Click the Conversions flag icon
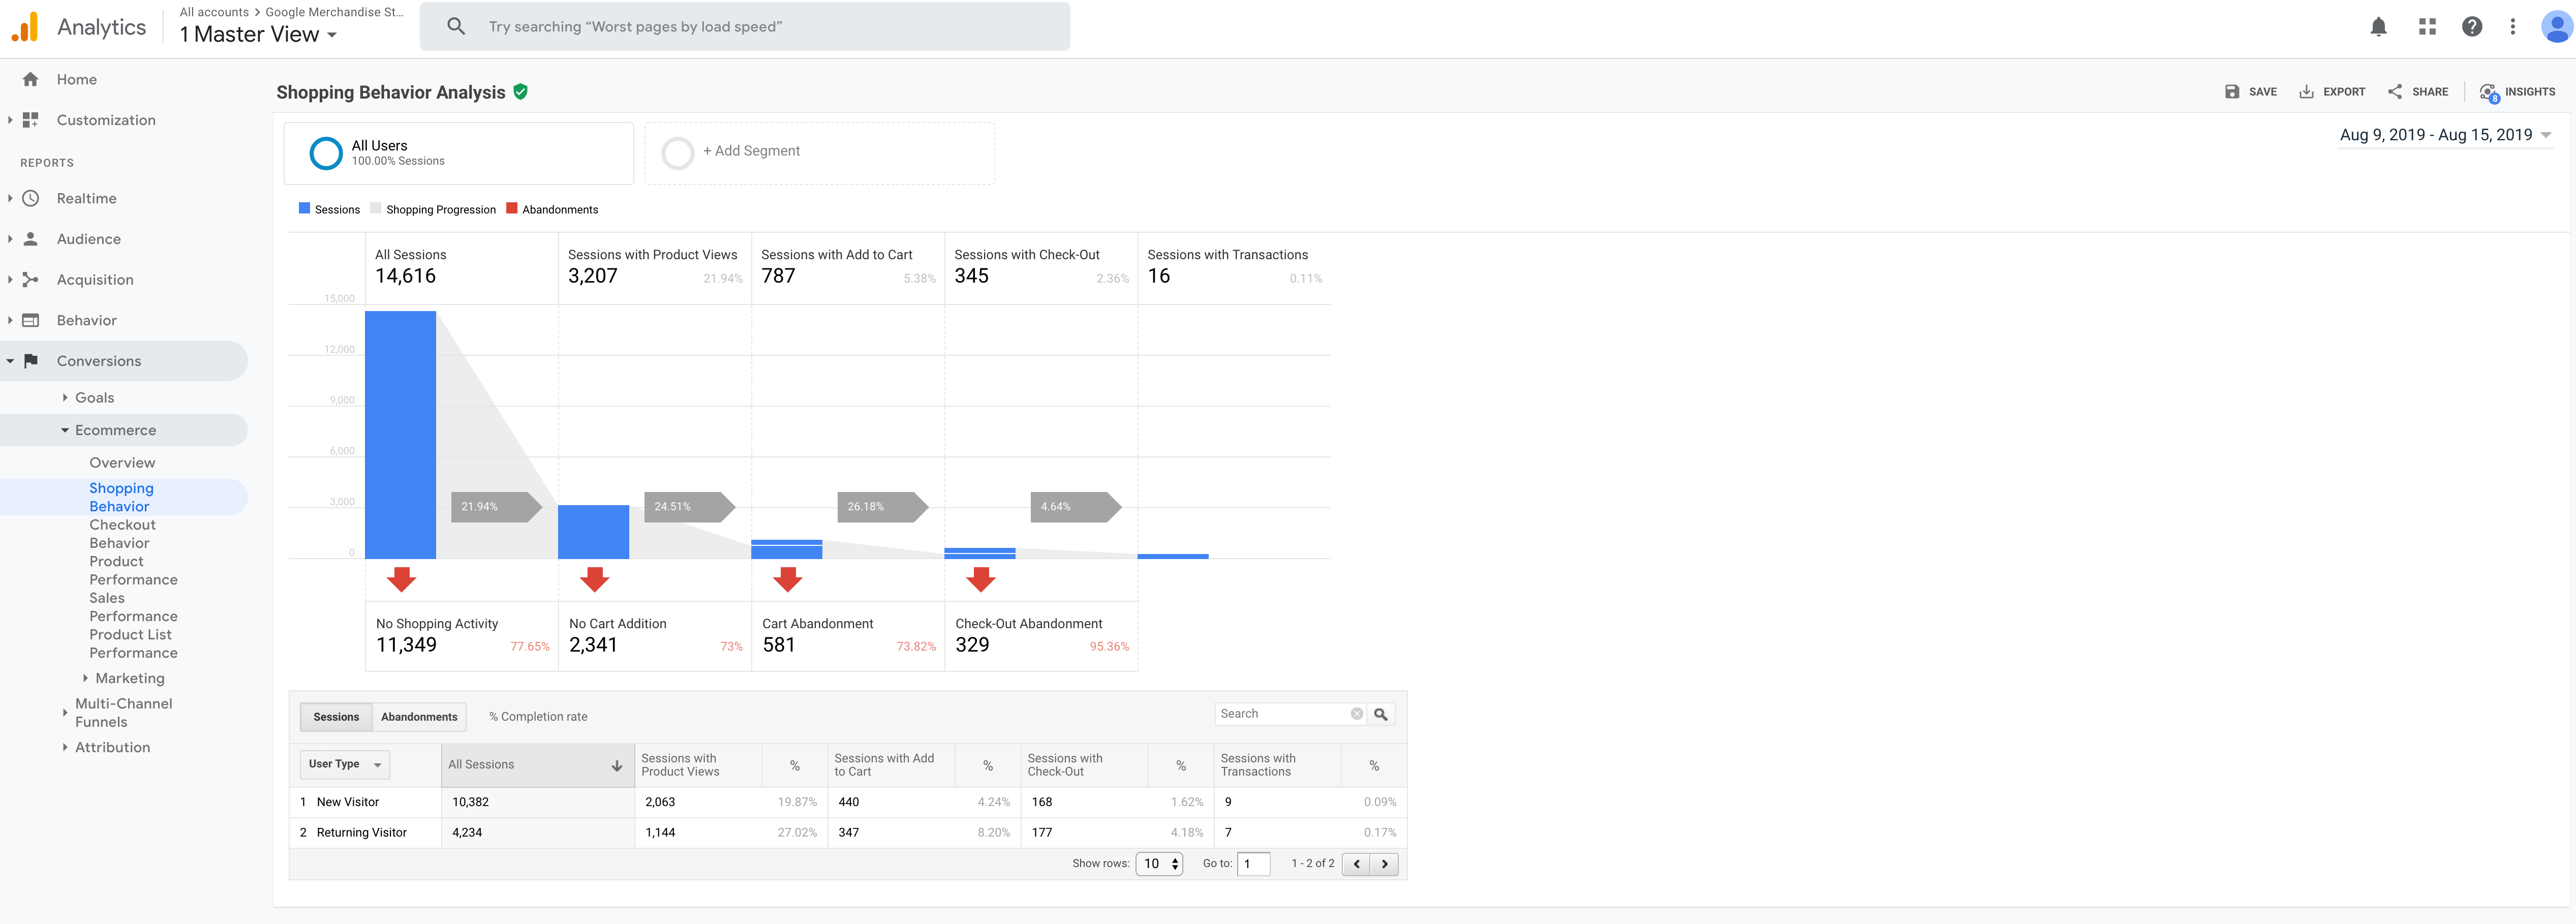This screenshot has width=2576, height=924. (x=31, y=361)
